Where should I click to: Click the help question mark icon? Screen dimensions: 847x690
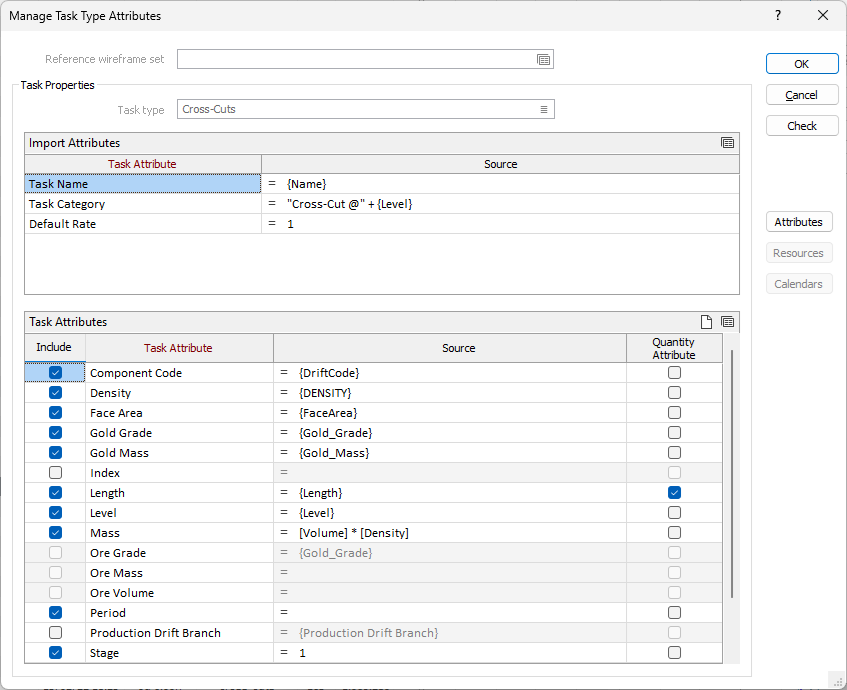[778, 16]
